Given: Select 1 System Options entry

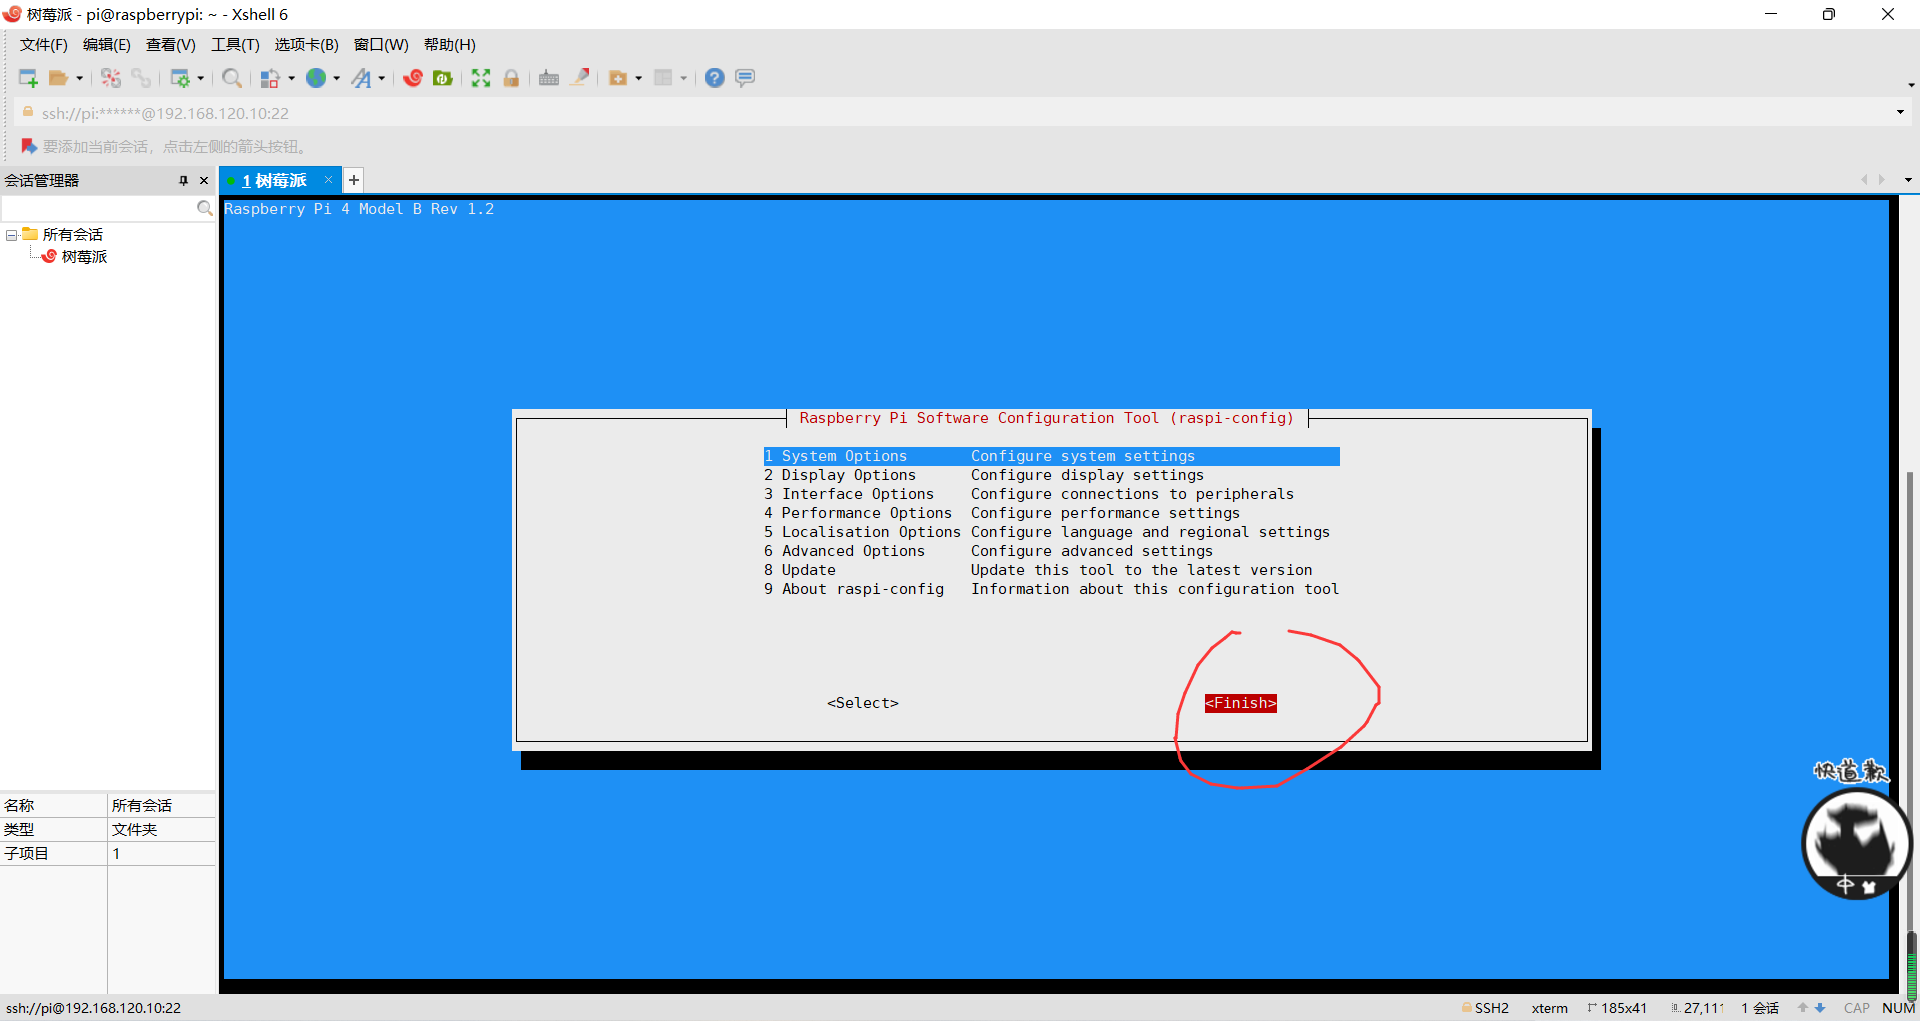Looking at the screenshot, I should coord(1051,456).
